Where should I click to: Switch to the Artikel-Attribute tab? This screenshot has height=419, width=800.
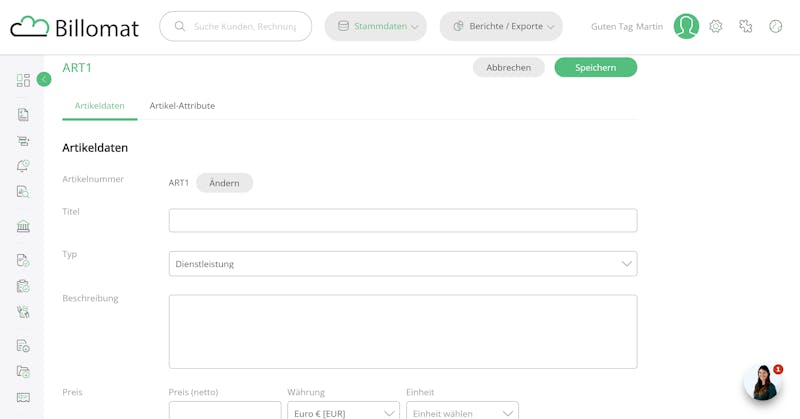(x=182, y=106)
